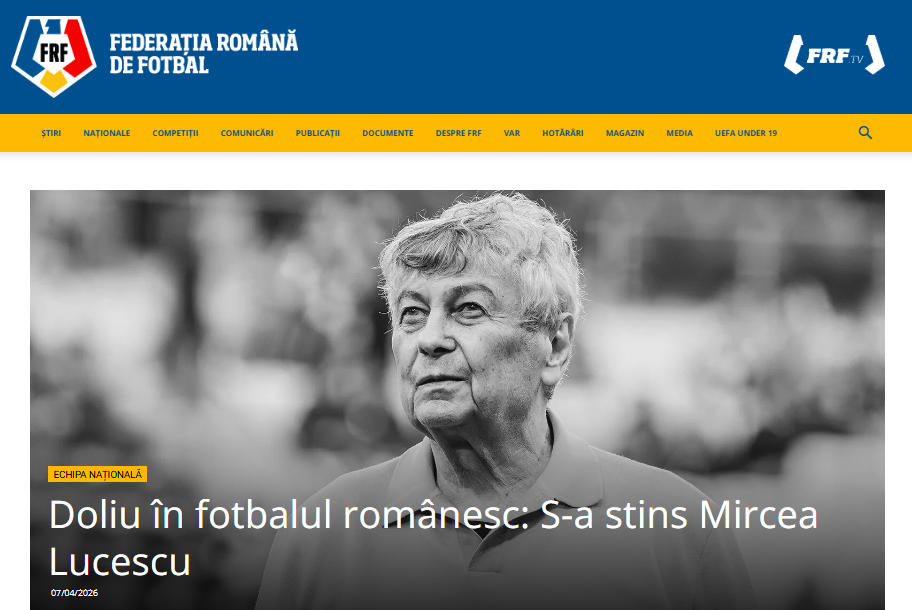The width and height of the screenshot is (912, 610).
Task: Open the search magnifier icon
Action: (865, 133)
